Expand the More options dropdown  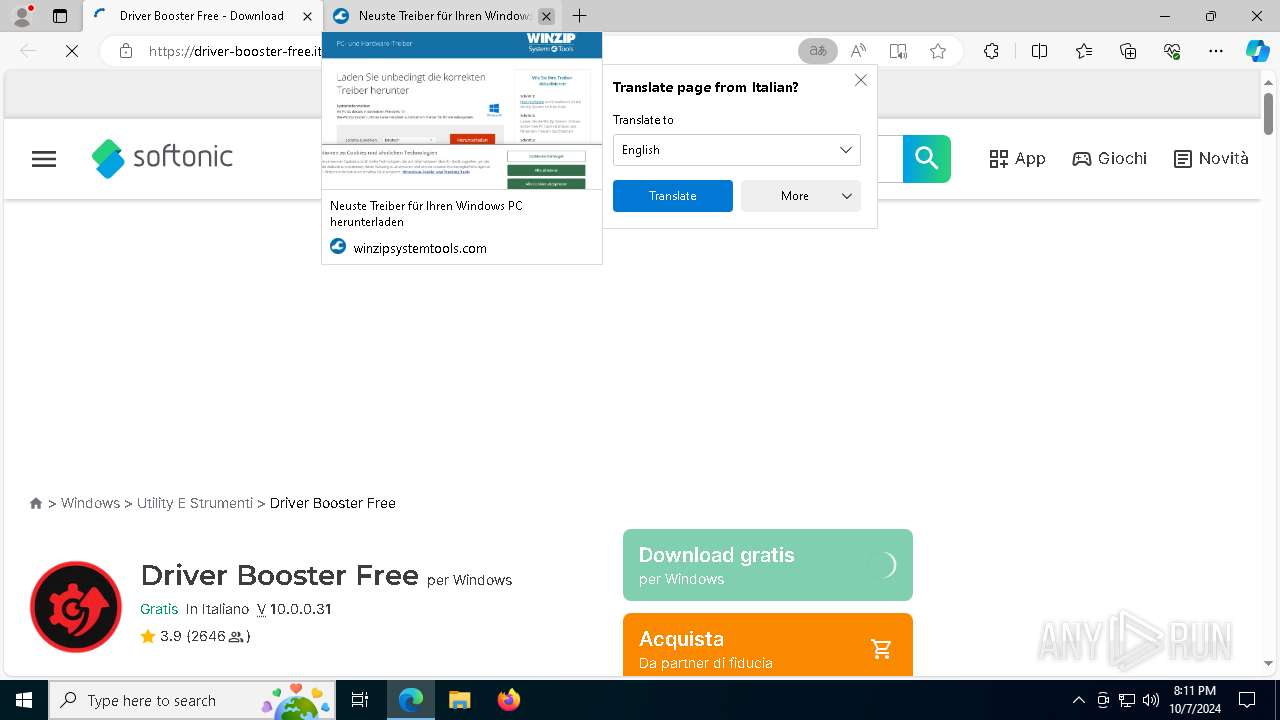[x=801, y=196]
